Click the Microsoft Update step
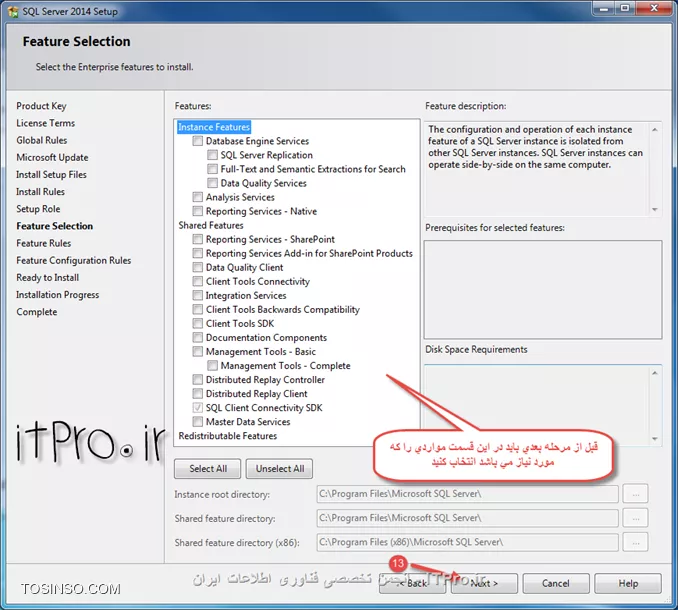678x610 pixels. [52, 157]
